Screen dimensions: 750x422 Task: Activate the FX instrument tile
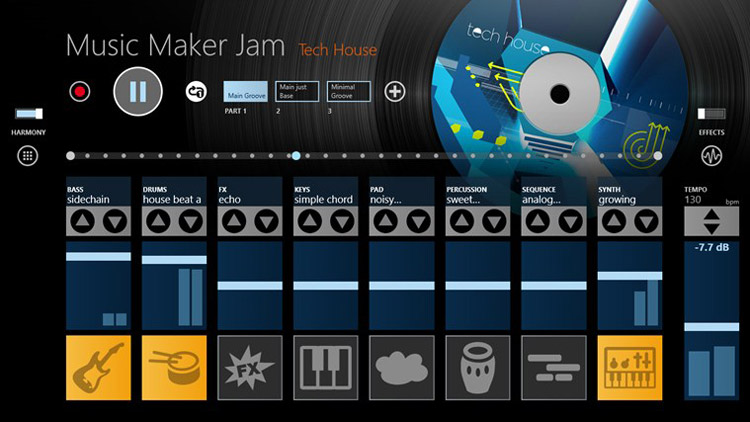(x=250, y=367)
